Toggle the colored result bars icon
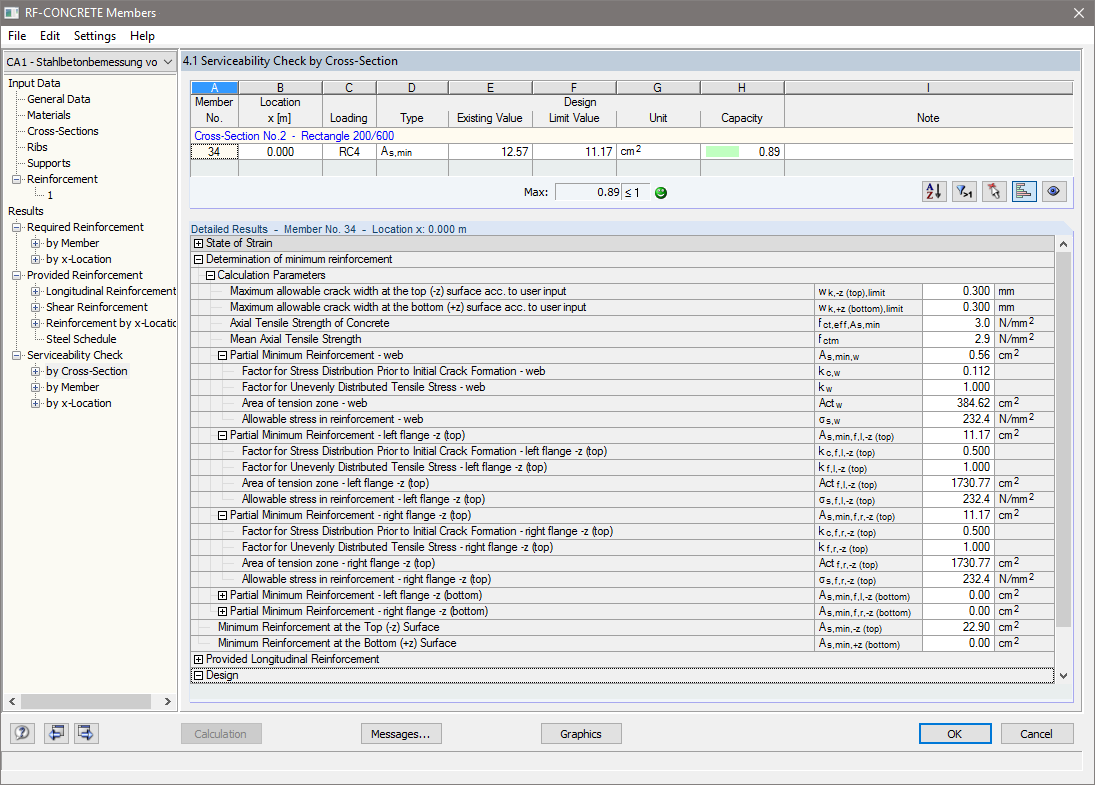 tap(1024, 191)
